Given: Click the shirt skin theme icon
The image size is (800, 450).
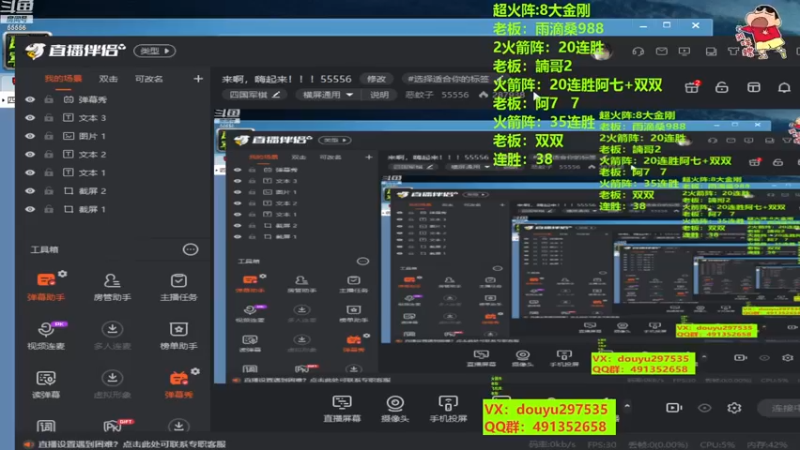Looking at the screenshot, I should tap(733, 52).
